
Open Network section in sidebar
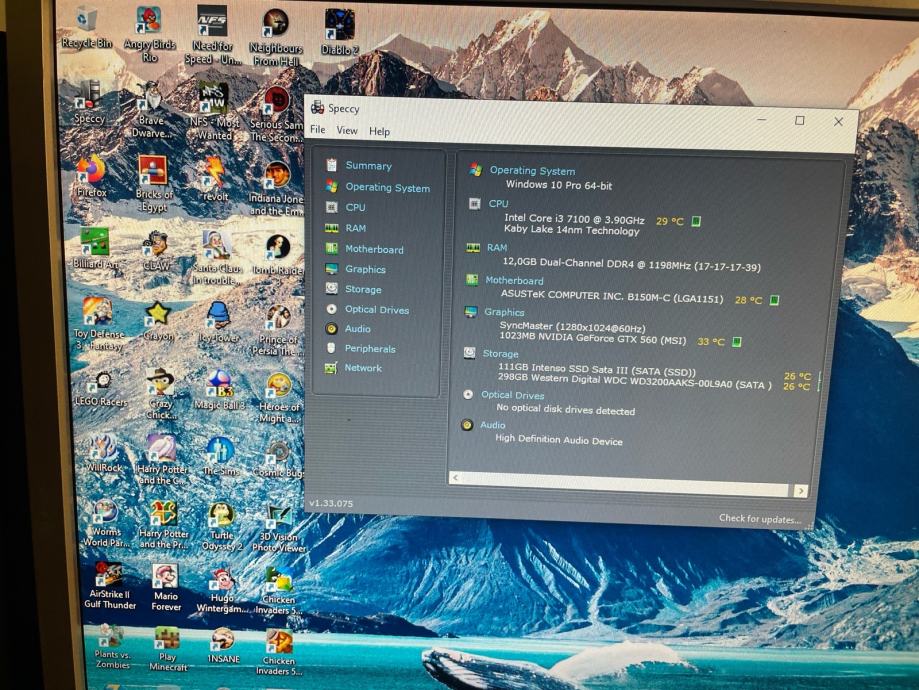353,368
